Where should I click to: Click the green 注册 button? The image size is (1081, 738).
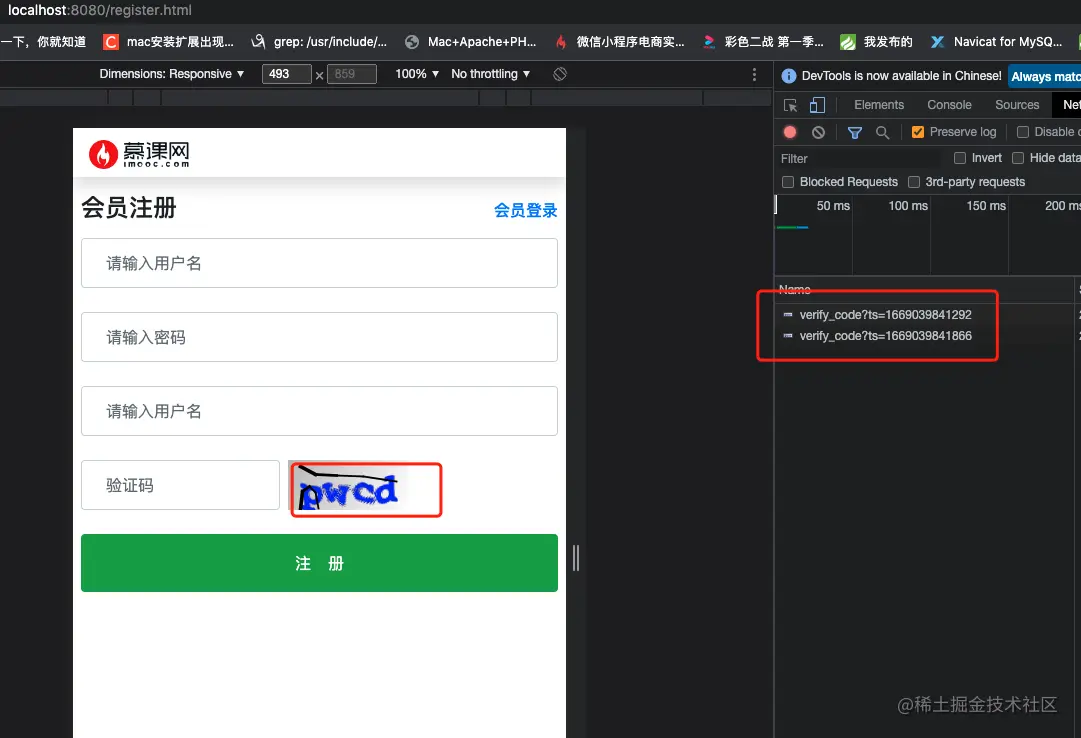pos(319,563)
